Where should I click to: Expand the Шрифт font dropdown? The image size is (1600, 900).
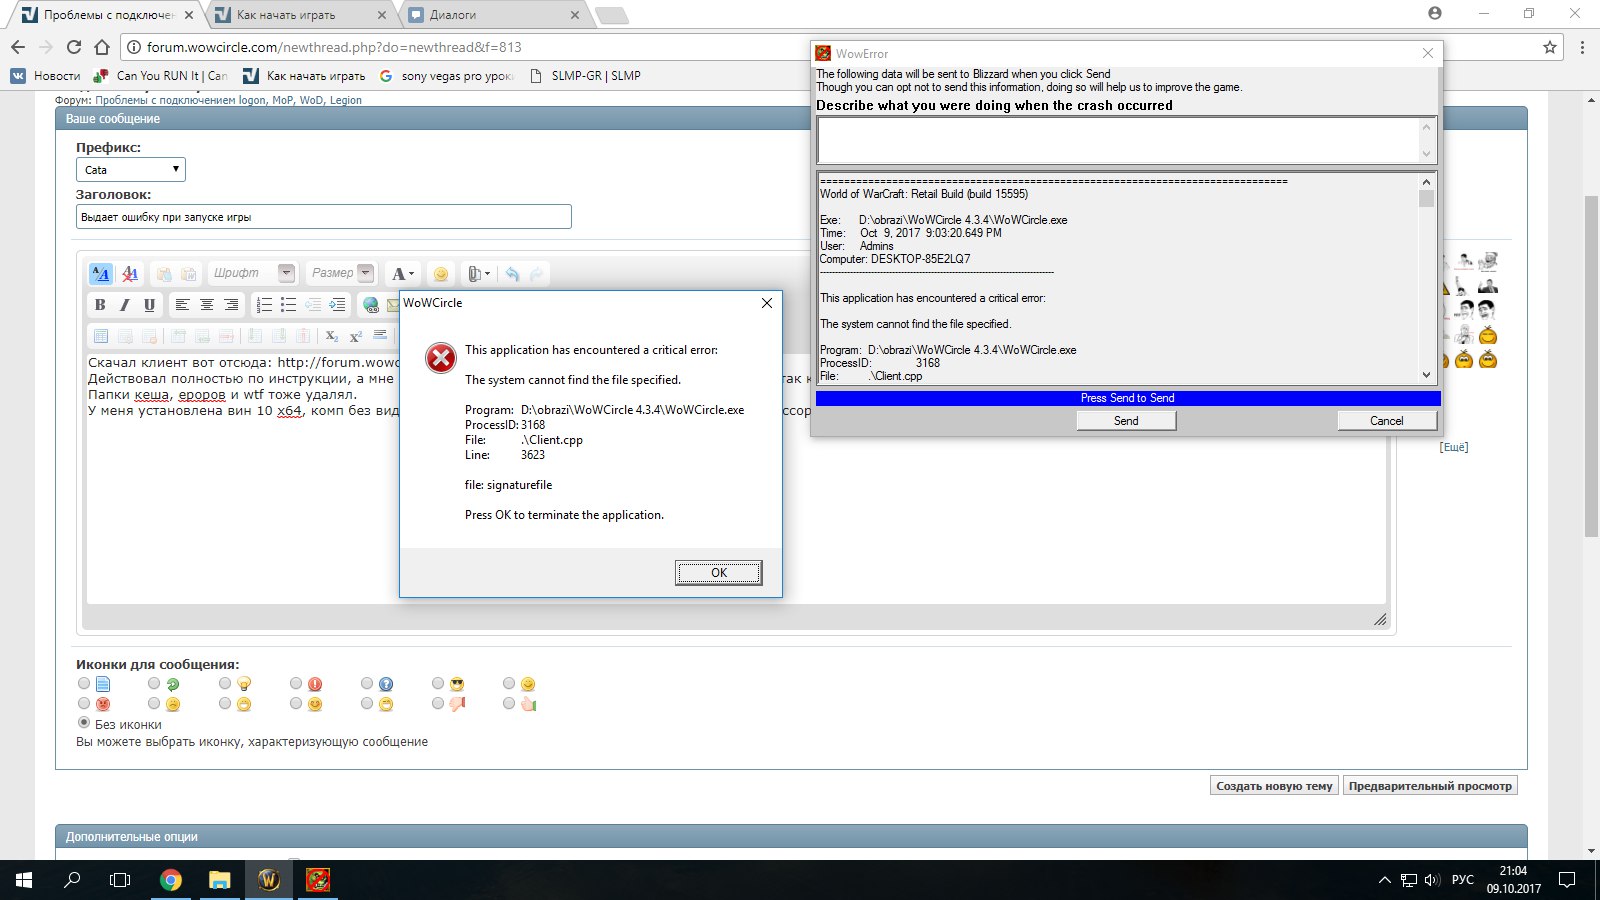click(x=286, y=273)
